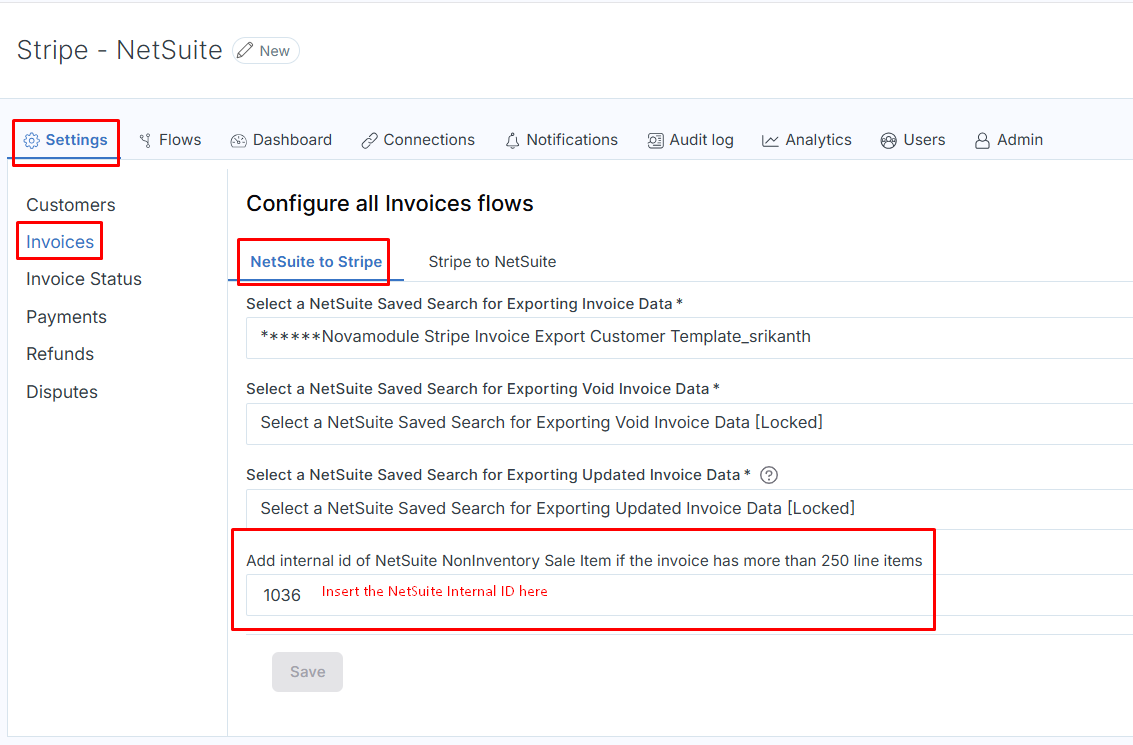Switch to Stripe to NetSuite tab
The image size is (1133, 745).
point(492,262)
